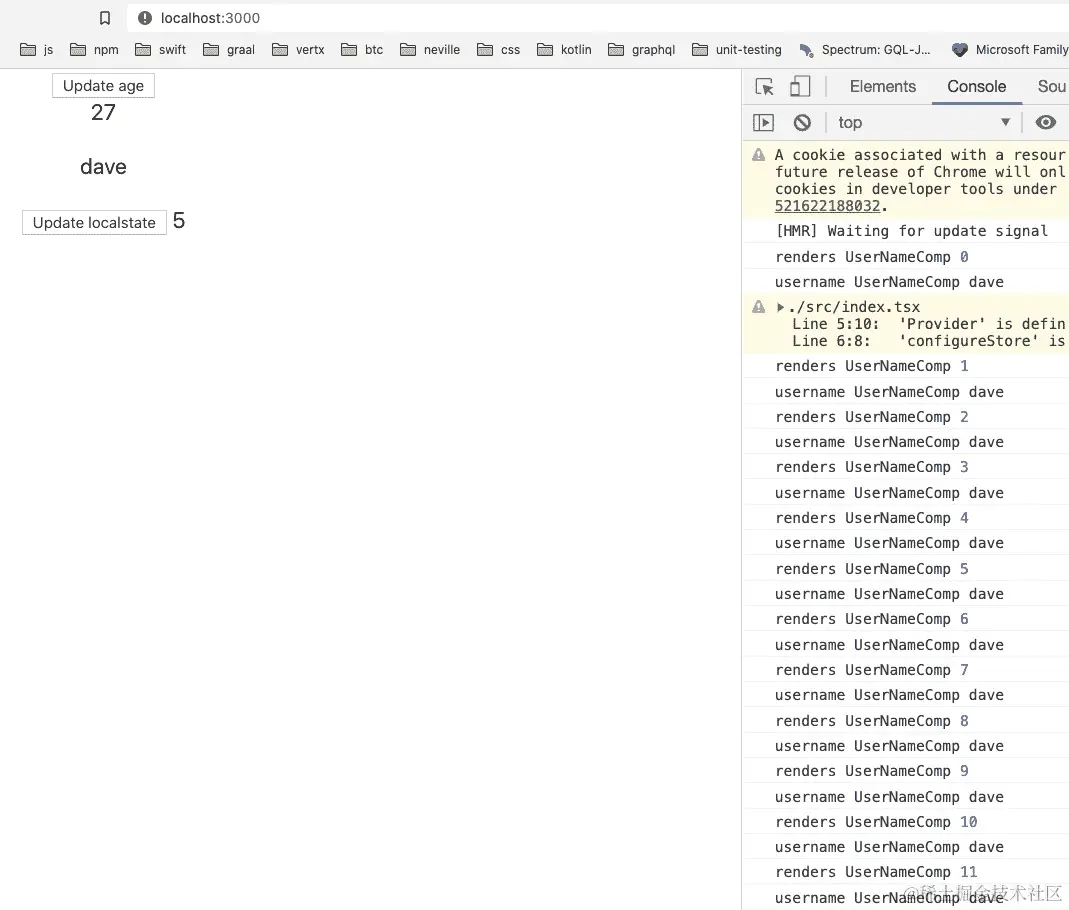This screenshot has height=910, width=1069.
Task: Click the 'renders UserNameComp 5' log line
Action: (871, 569)
